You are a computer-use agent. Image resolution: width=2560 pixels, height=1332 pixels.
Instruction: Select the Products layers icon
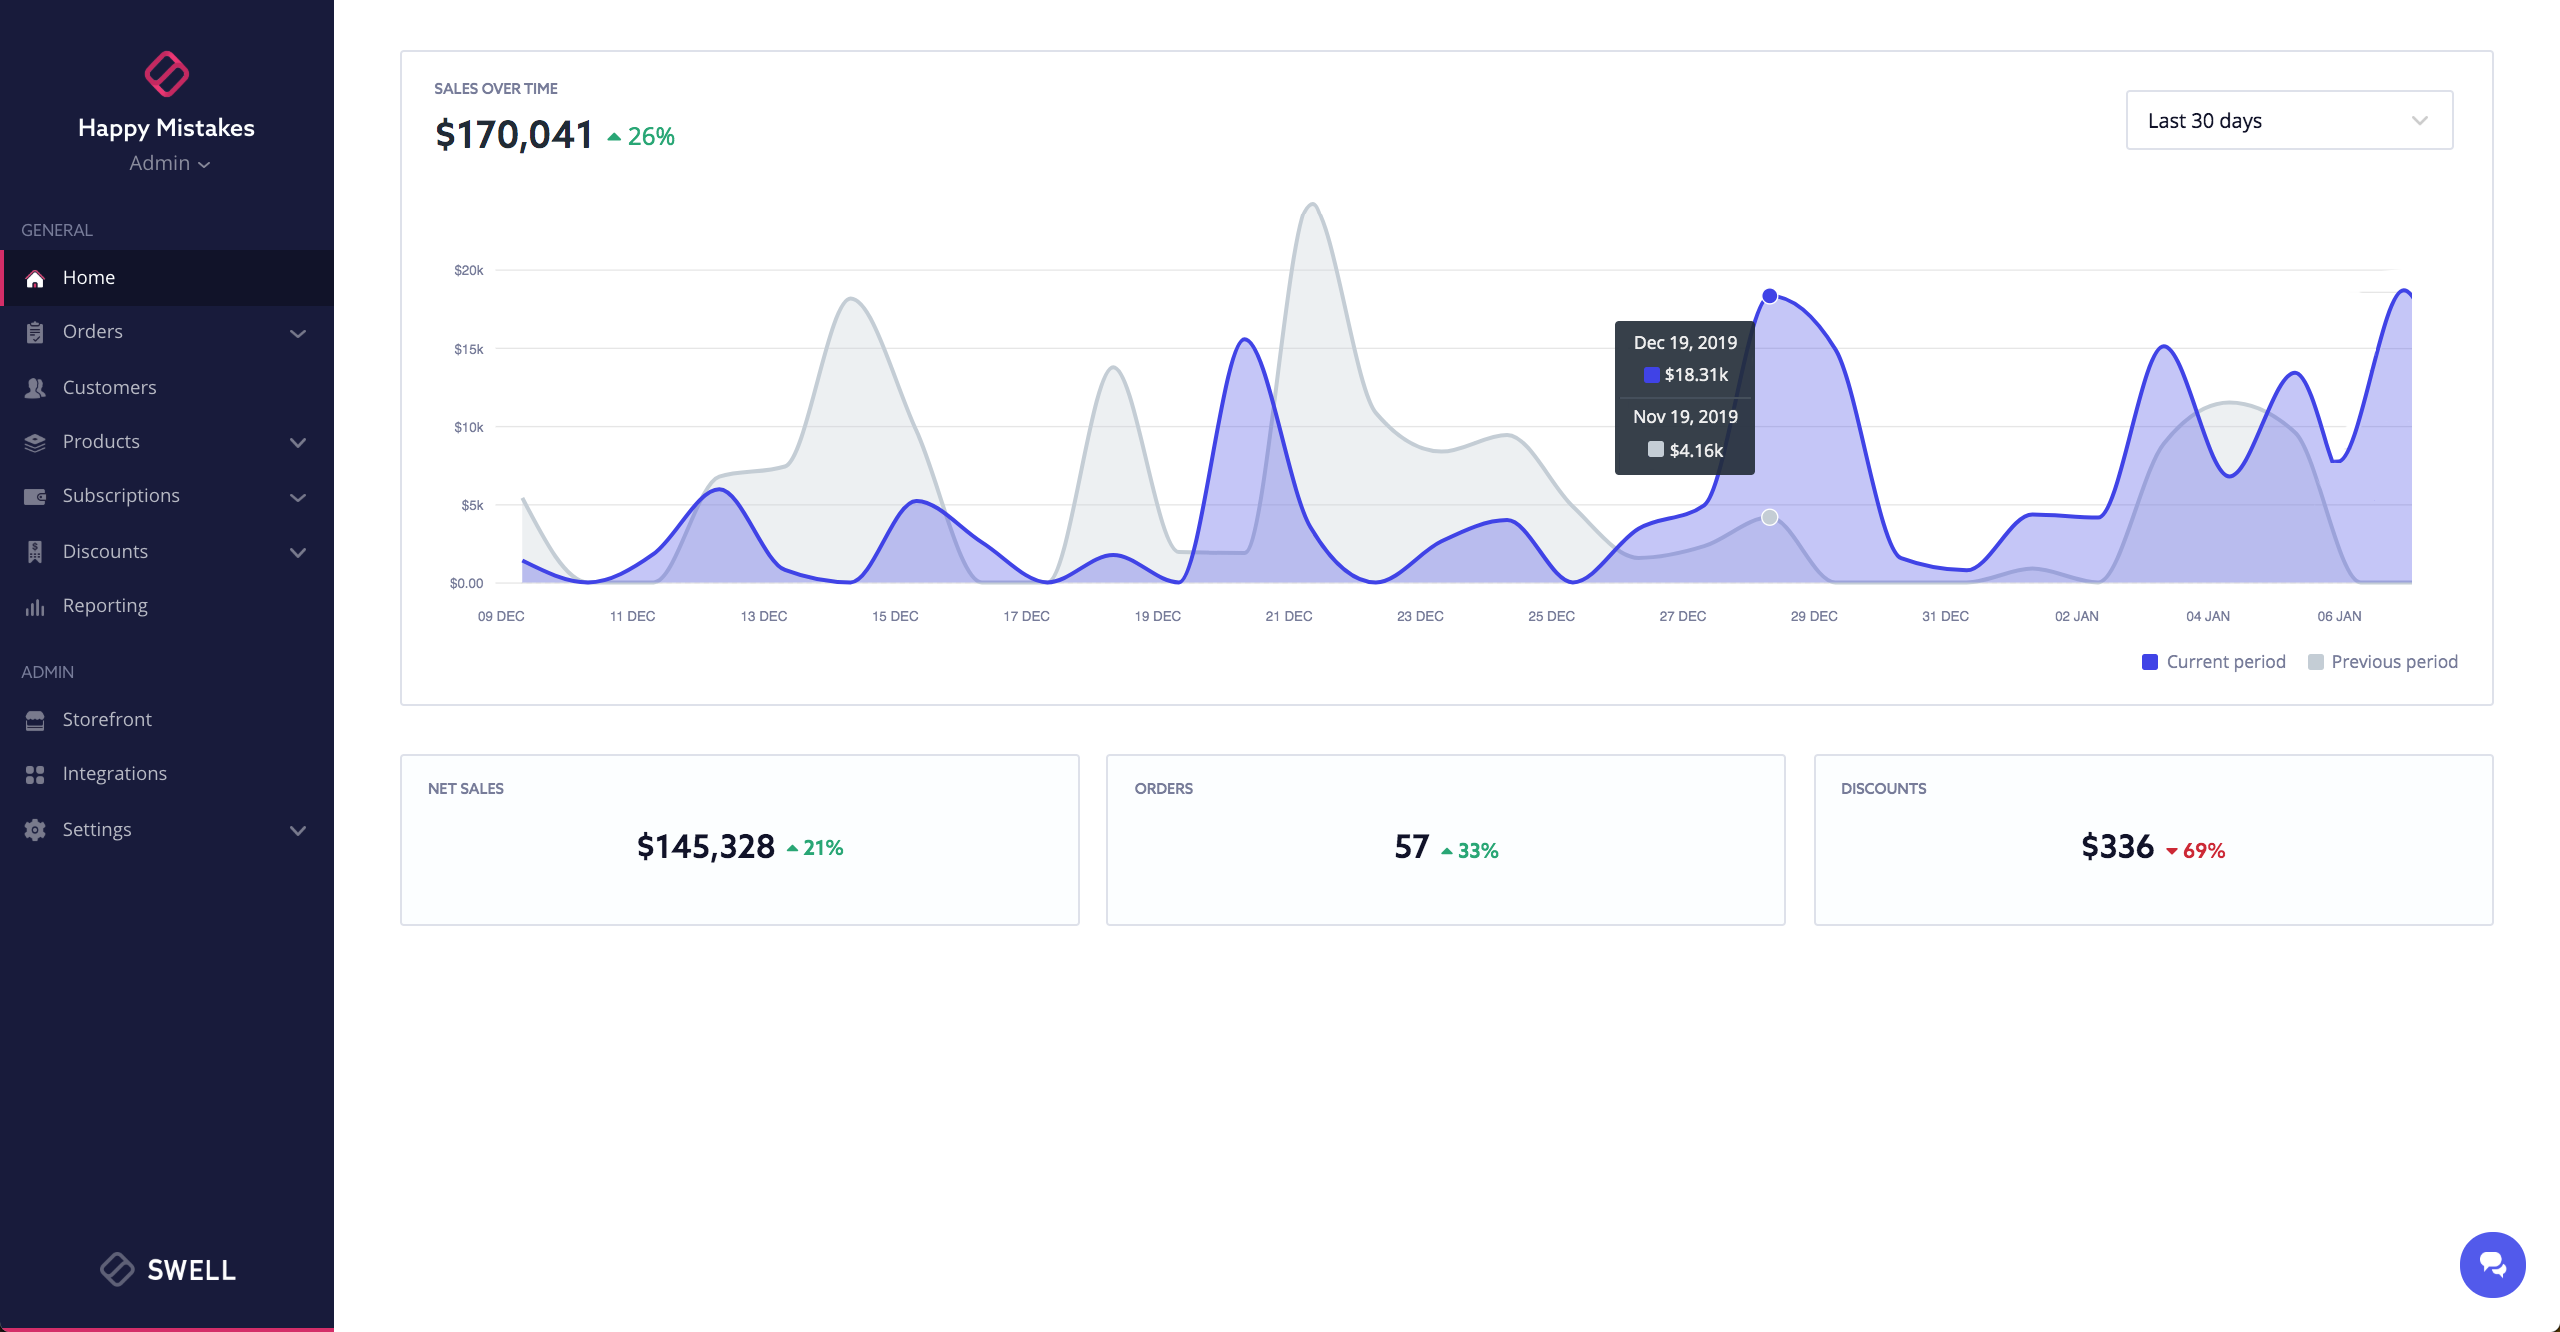(x=34, y=441)
